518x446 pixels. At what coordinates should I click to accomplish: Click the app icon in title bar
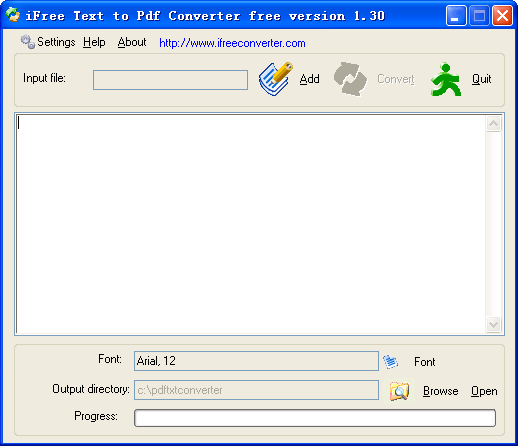coord(13,15)
